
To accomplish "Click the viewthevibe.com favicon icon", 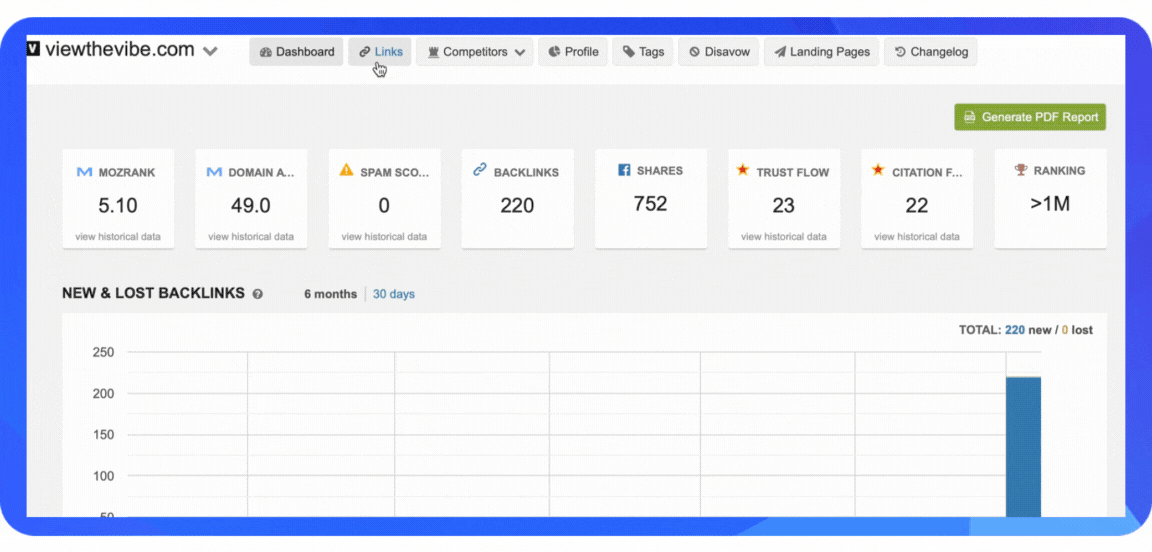I will 33,49.
